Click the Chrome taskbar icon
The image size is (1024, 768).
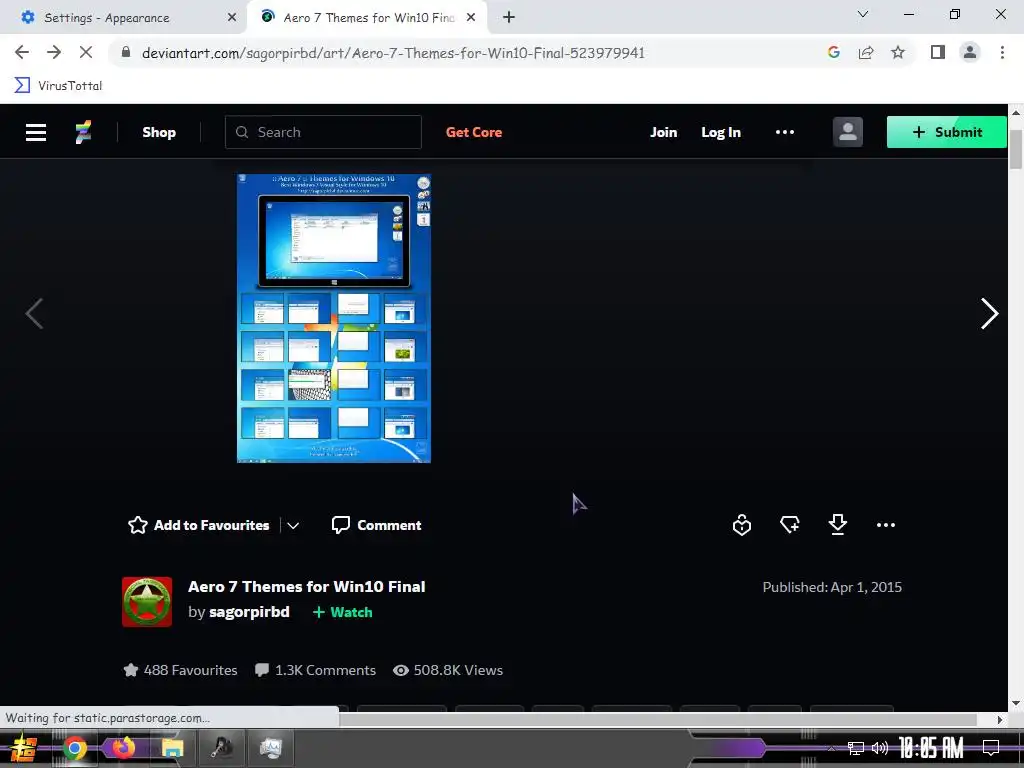[x=74, y=748]
